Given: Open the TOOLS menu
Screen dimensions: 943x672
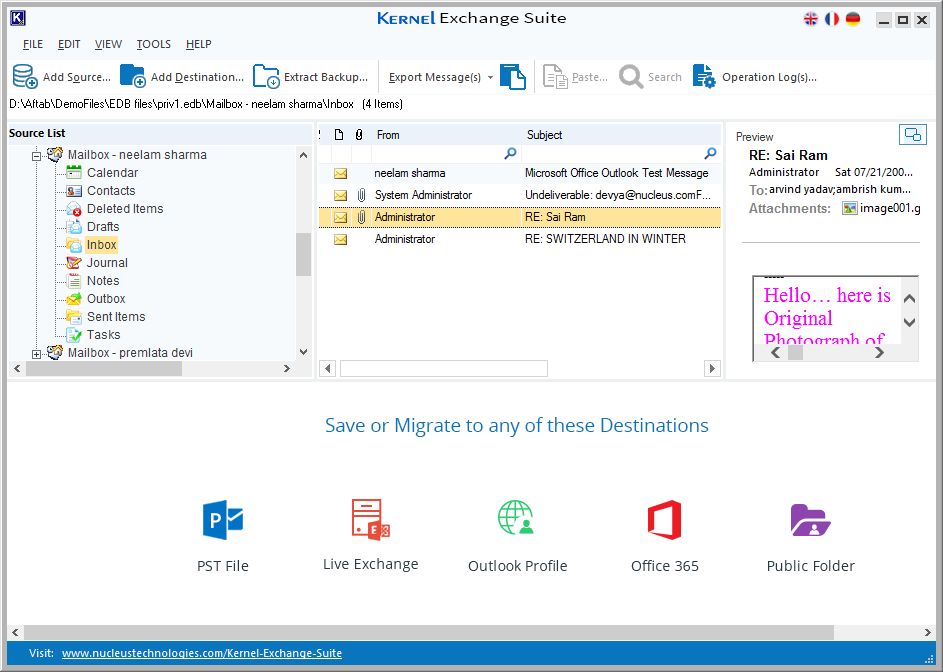Looking at the screenshot, I should click(153, 44).
